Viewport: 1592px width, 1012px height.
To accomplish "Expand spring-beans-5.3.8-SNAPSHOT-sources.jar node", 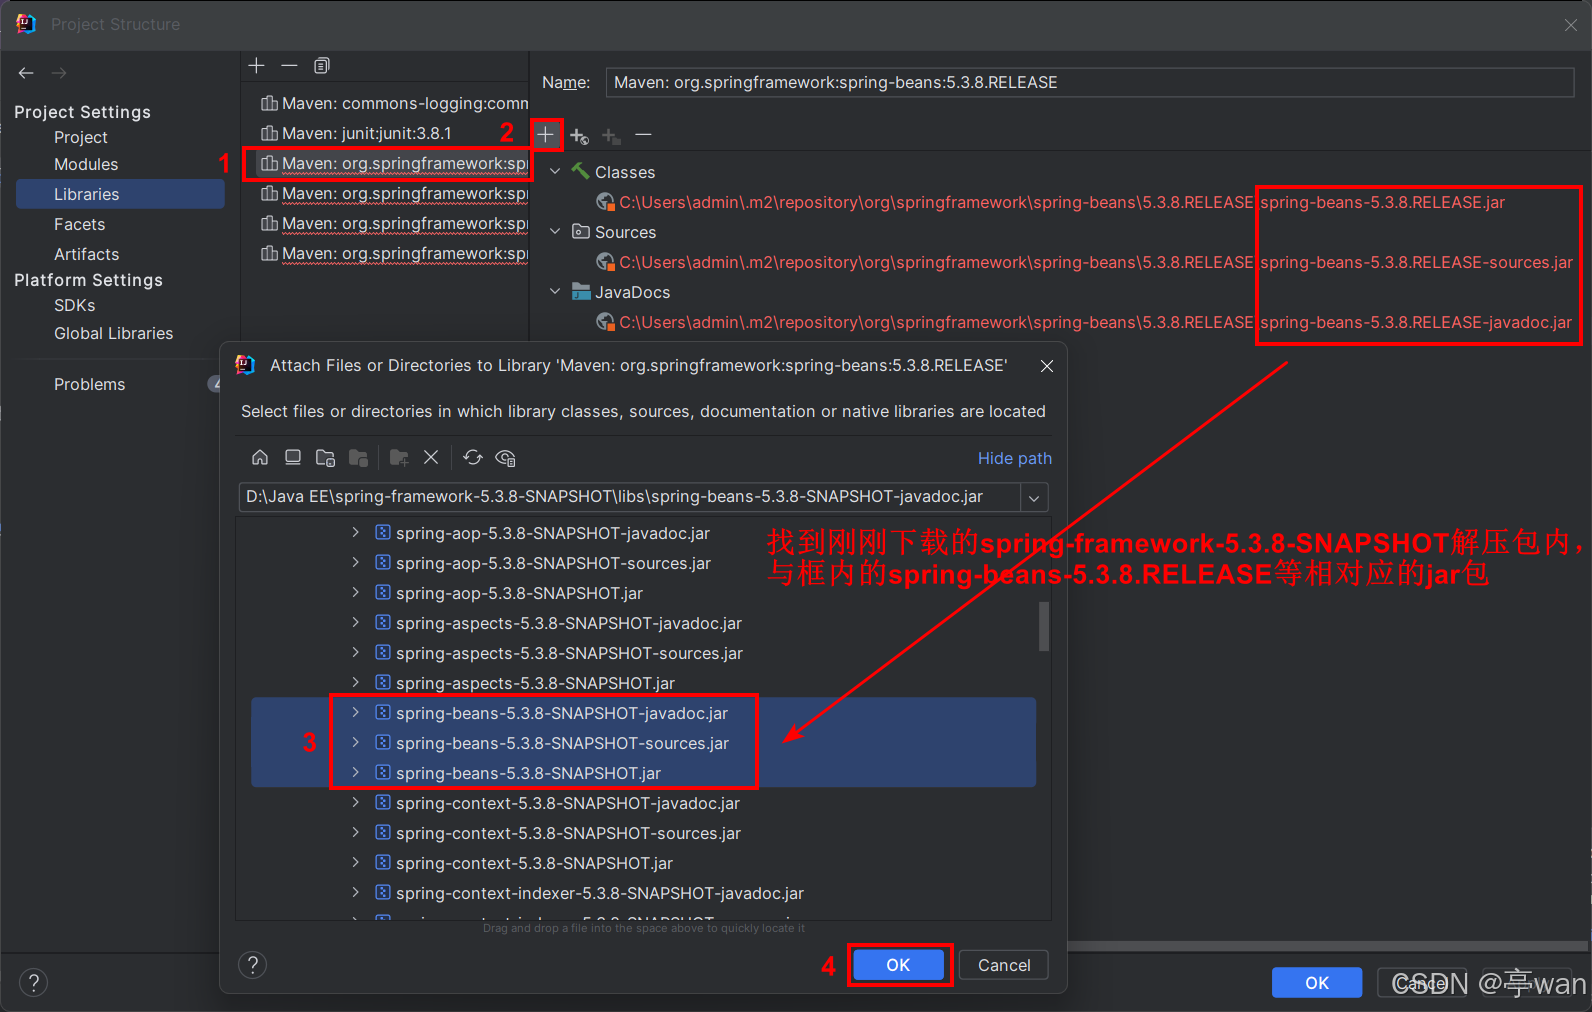I will point(355,743).
